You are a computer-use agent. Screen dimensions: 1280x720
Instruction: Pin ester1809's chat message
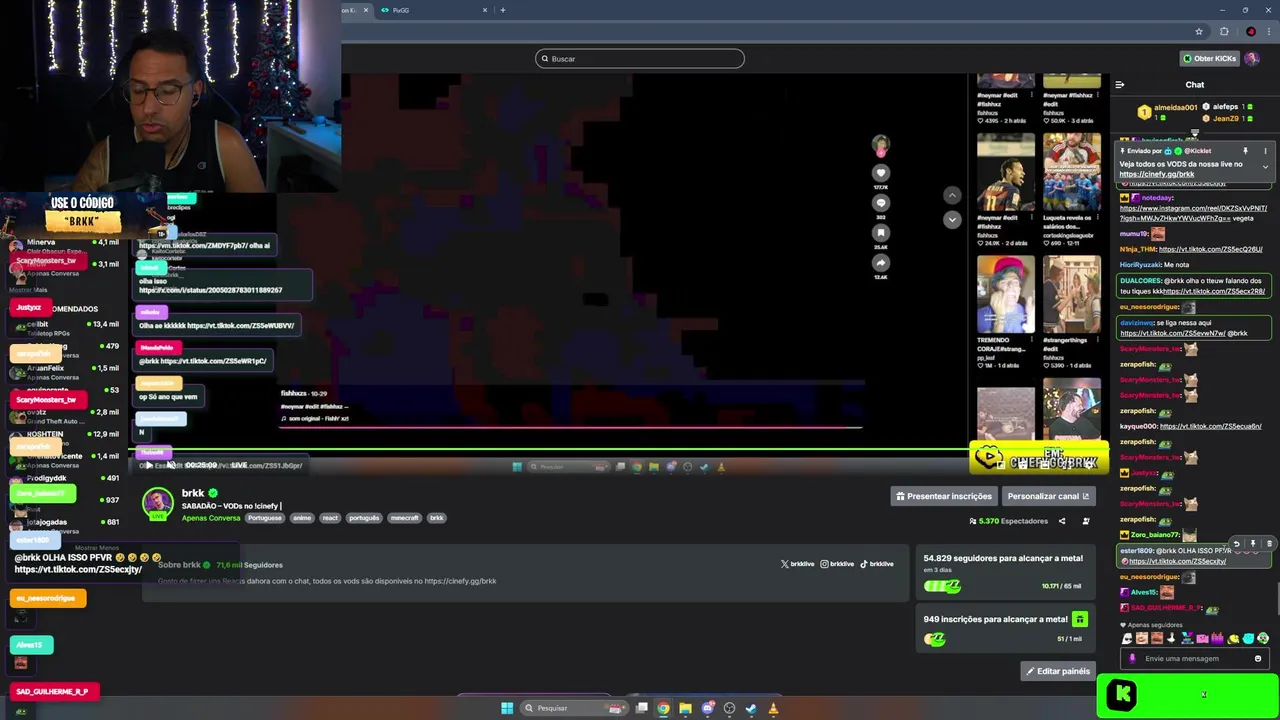click(x=1253, y=544)
